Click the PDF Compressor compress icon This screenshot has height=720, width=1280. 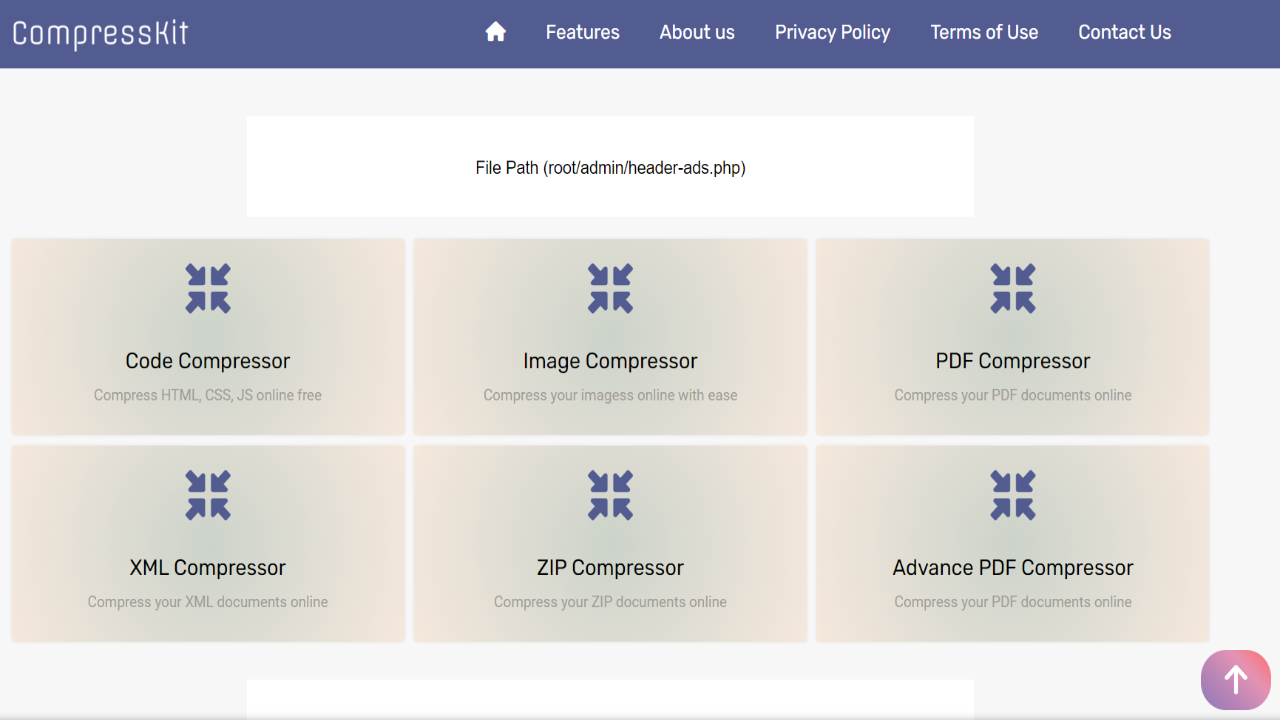[1012, 288]
